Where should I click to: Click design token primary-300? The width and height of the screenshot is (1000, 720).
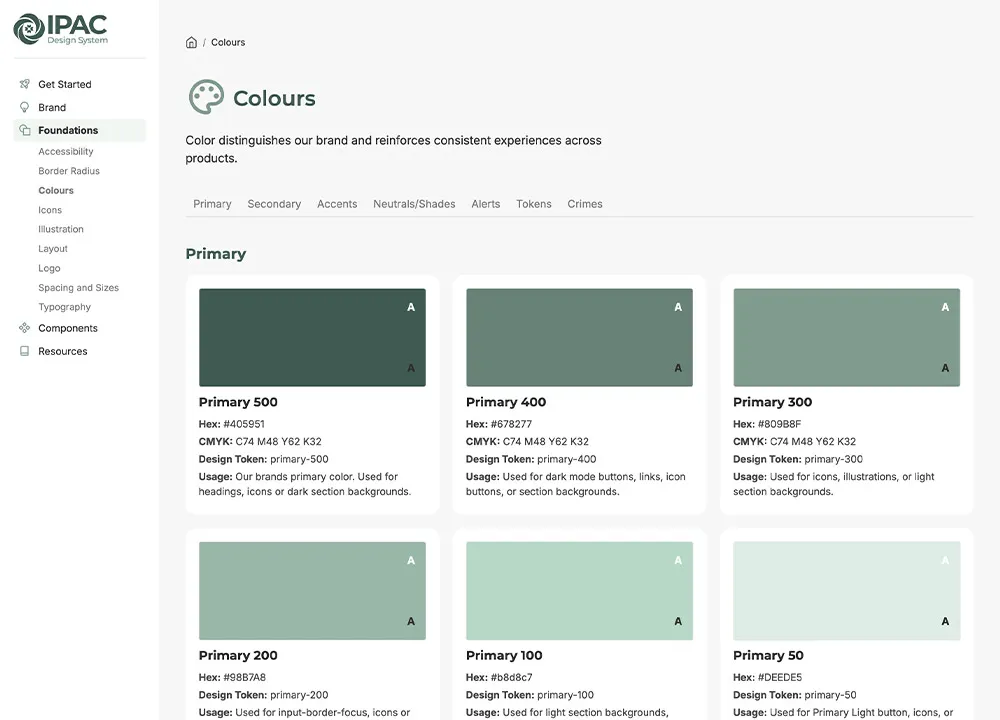click(834, 459)
